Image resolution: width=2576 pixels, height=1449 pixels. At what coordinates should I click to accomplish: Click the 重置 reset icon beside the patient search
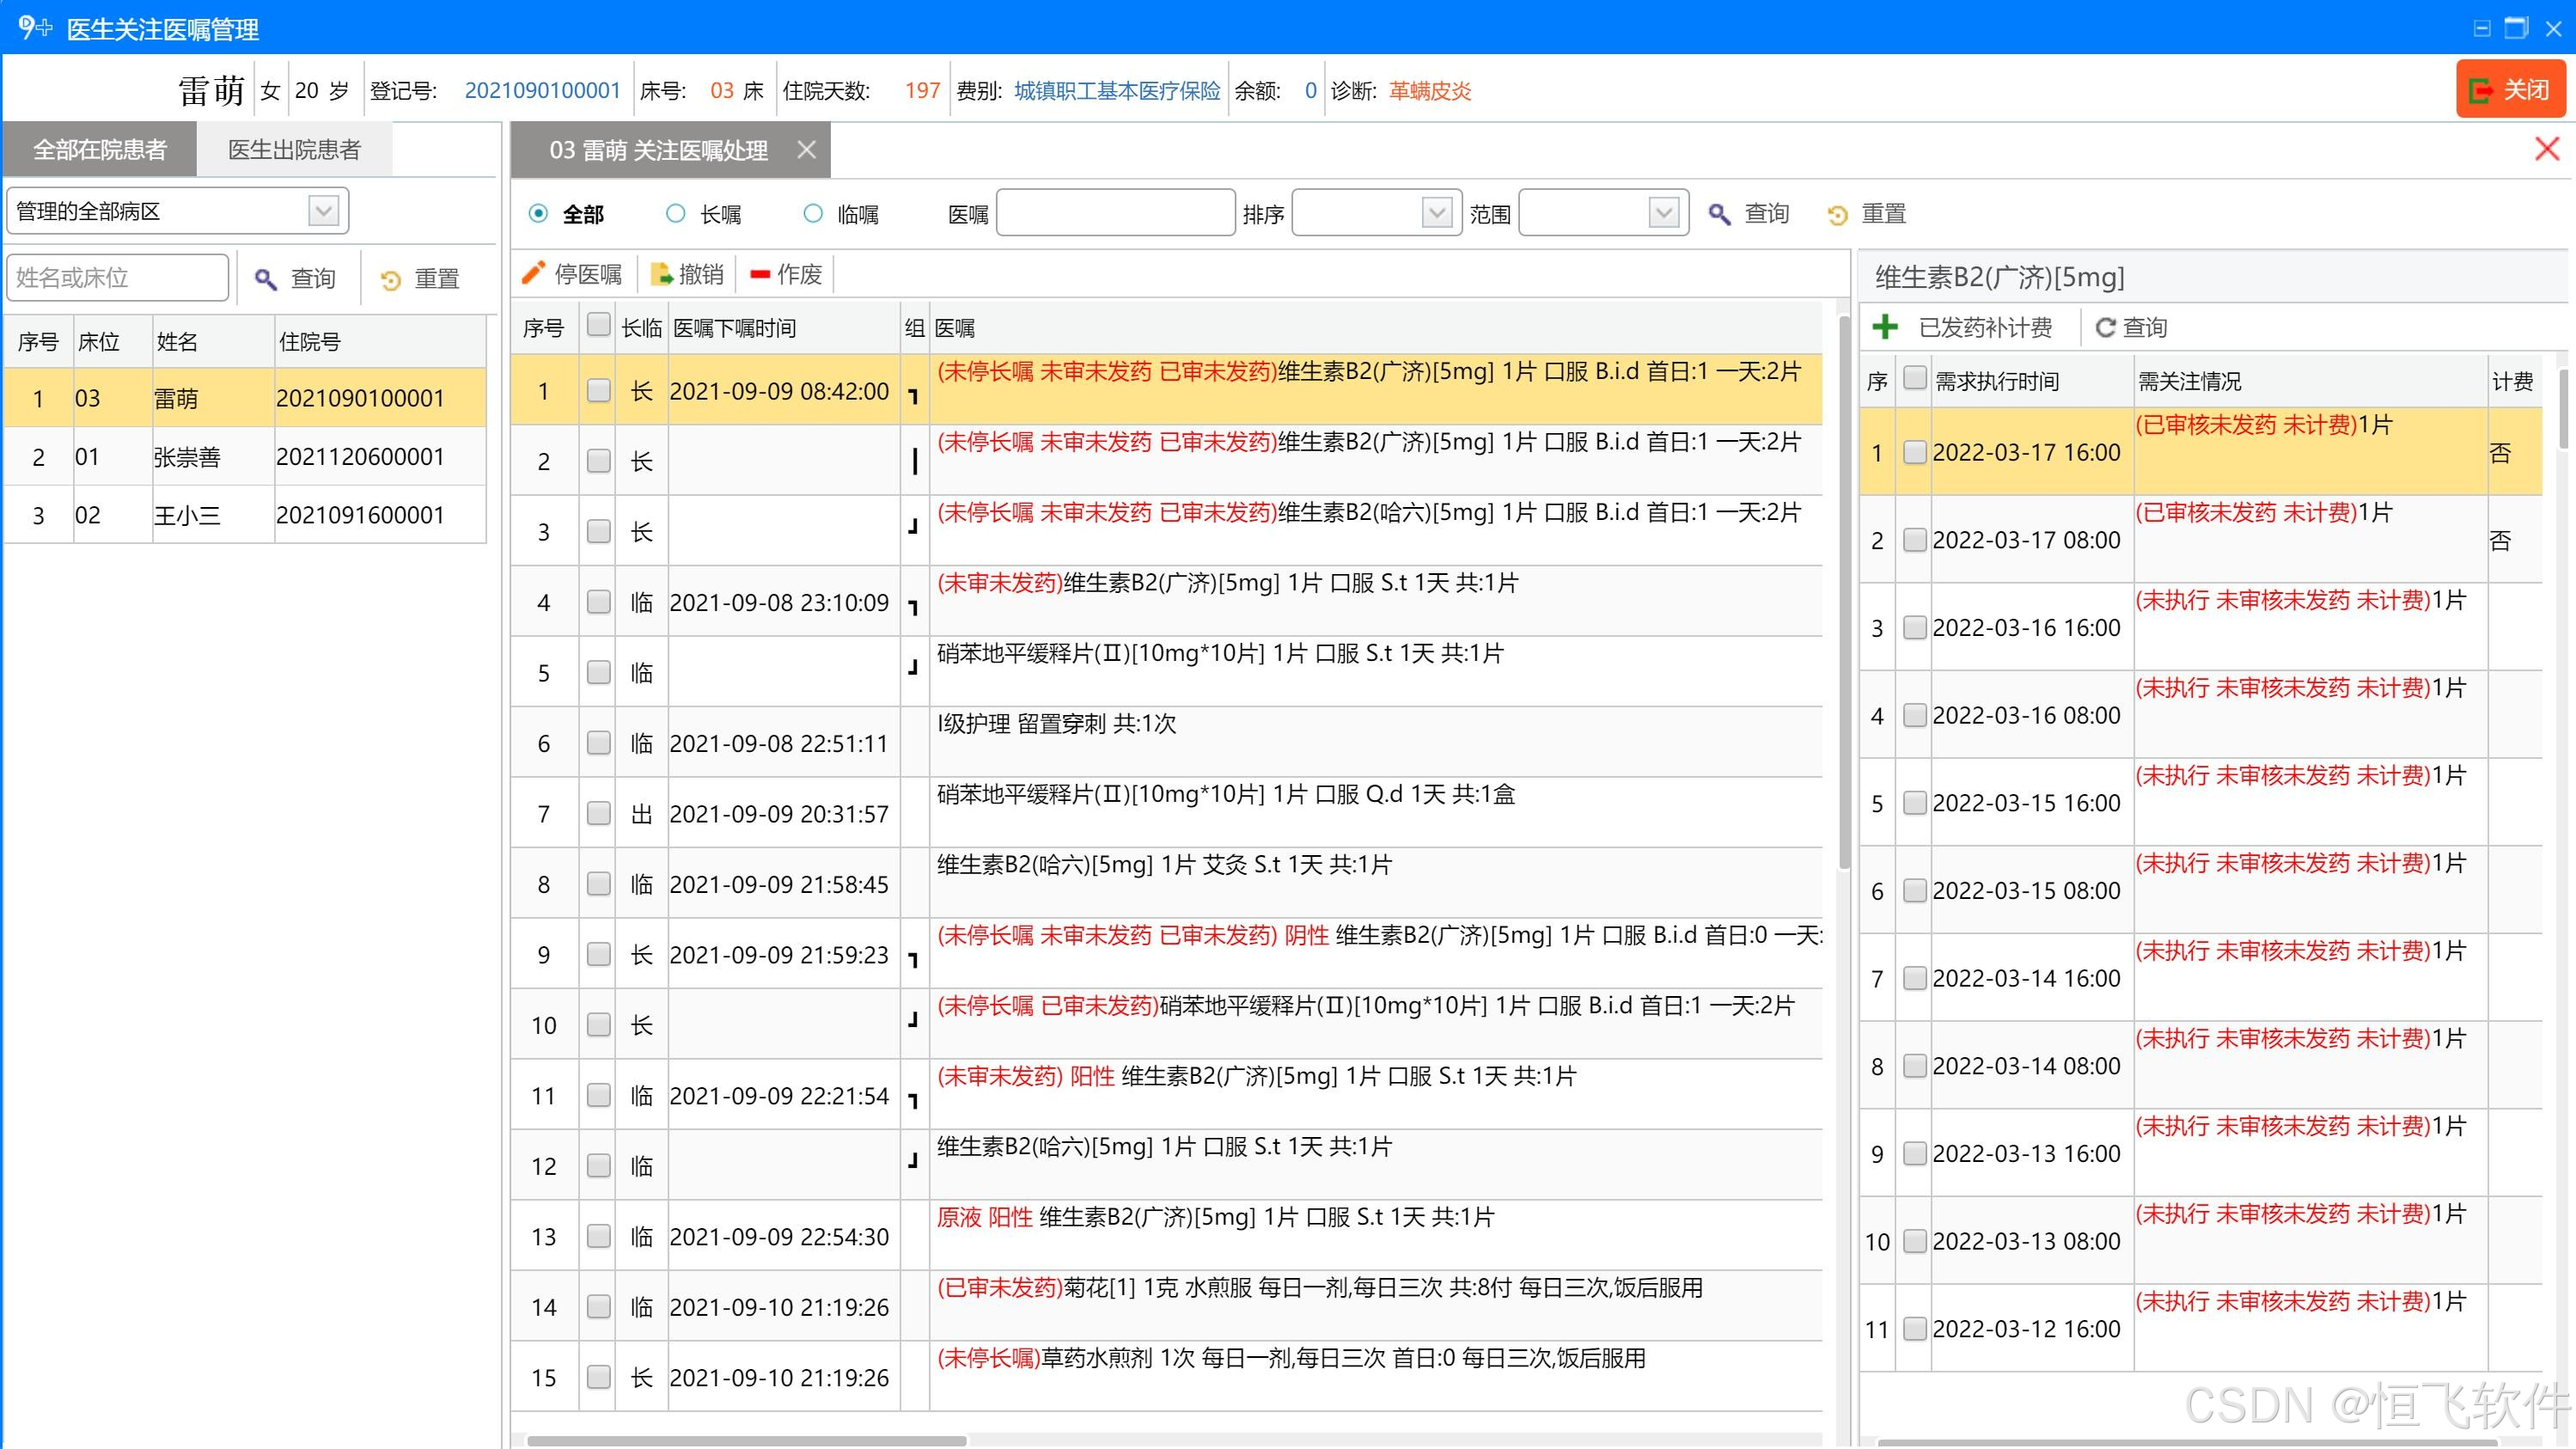(391, 279)
